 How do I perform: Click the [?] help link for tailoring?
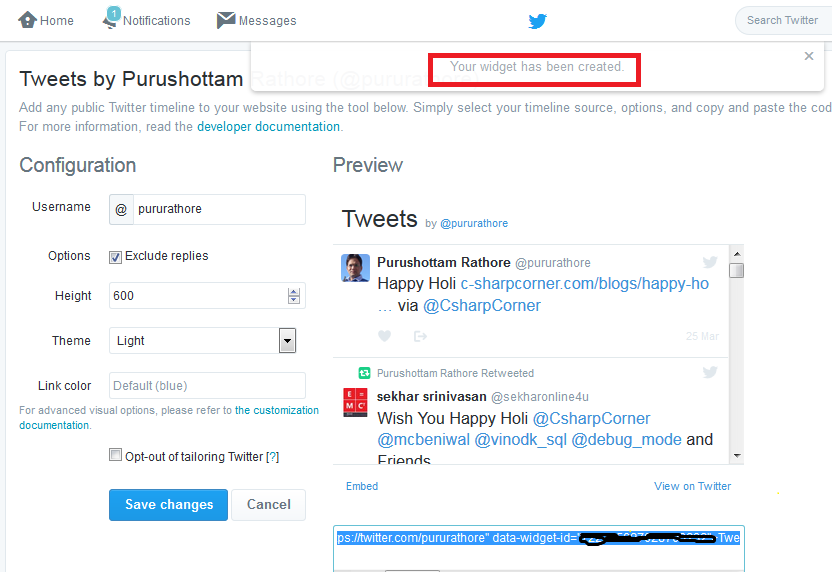click(x=272, y=457)
